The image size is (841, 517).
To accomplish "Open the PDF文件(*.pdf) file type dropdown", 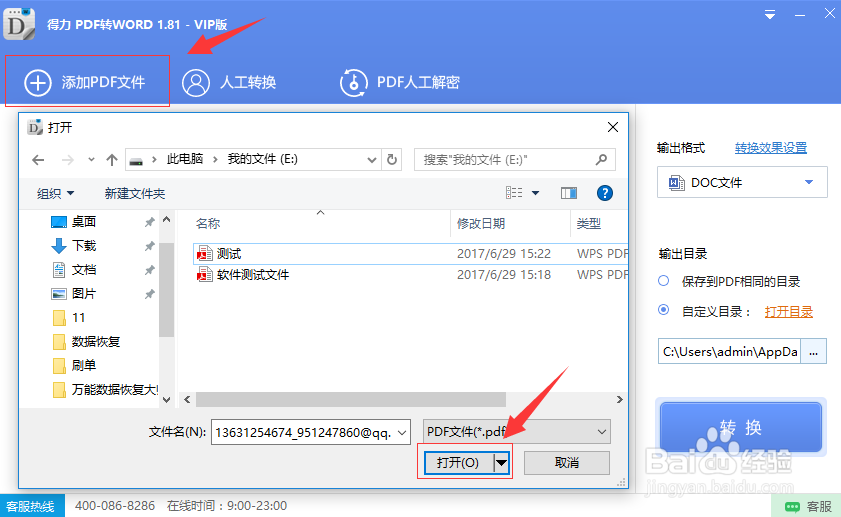I will point(517,432).
